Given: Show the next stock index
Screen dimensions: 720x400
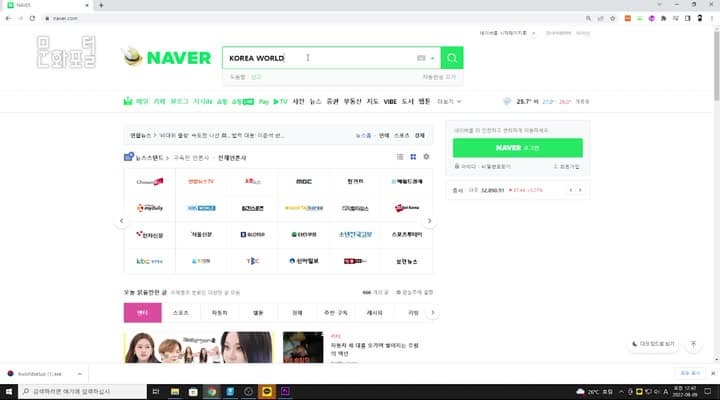Looking at the screenshot, I should pyautogui.click(x=580, y=190).
